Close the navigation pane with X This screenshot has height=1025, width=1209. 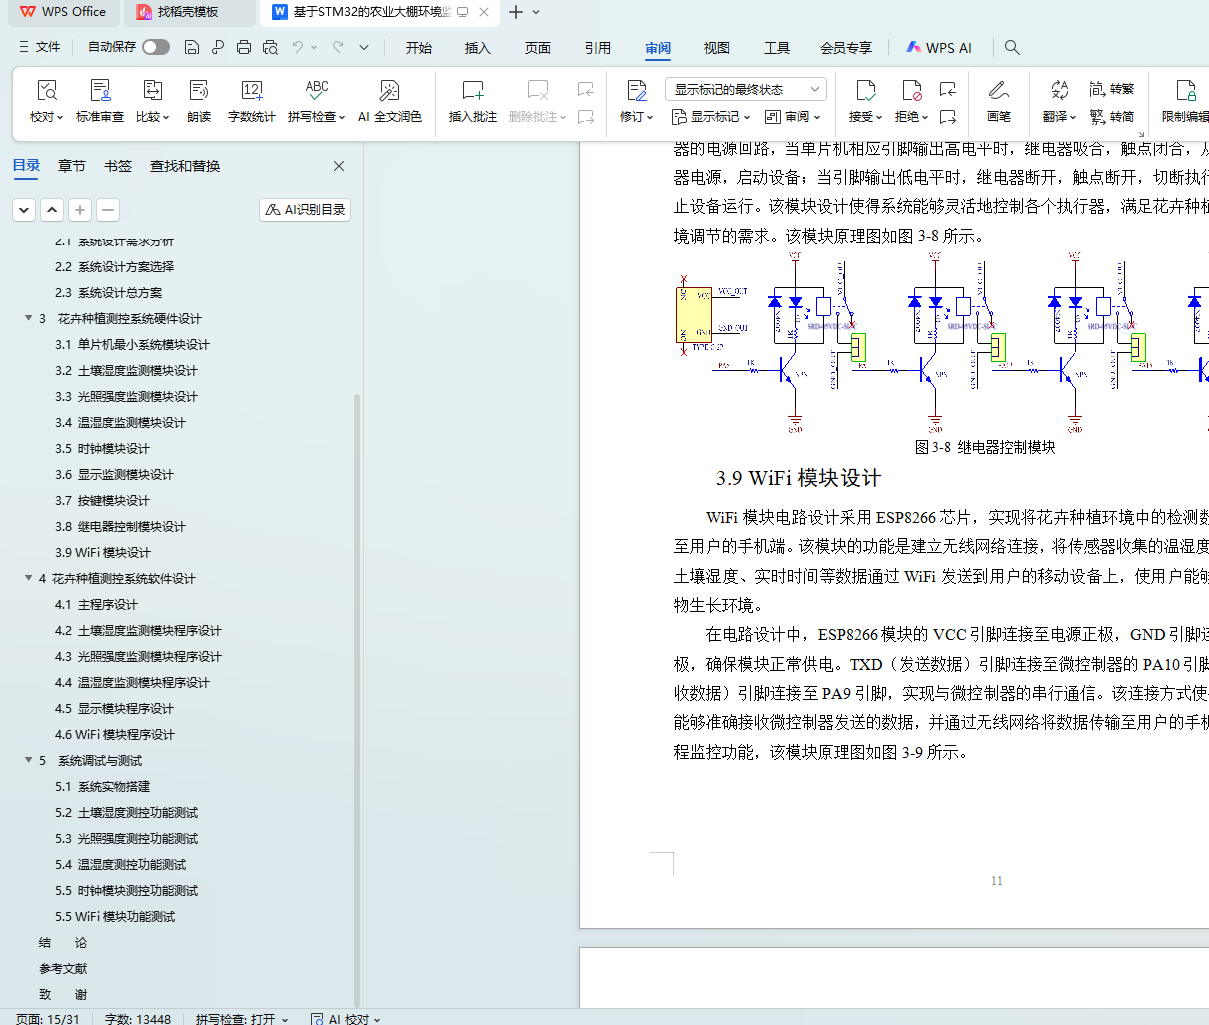pyautogui.click(x=339, y=166)
